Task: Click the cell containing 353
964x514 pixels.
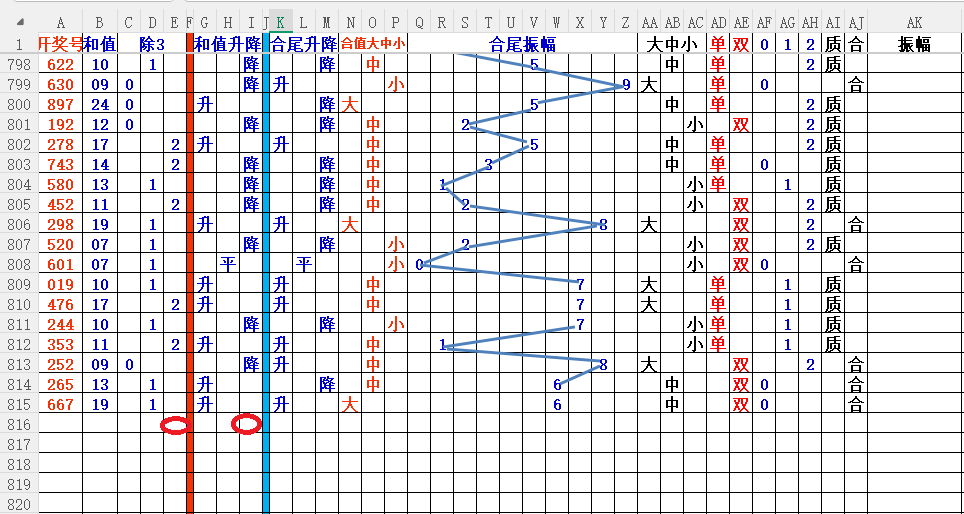Action: coord(60,344)
